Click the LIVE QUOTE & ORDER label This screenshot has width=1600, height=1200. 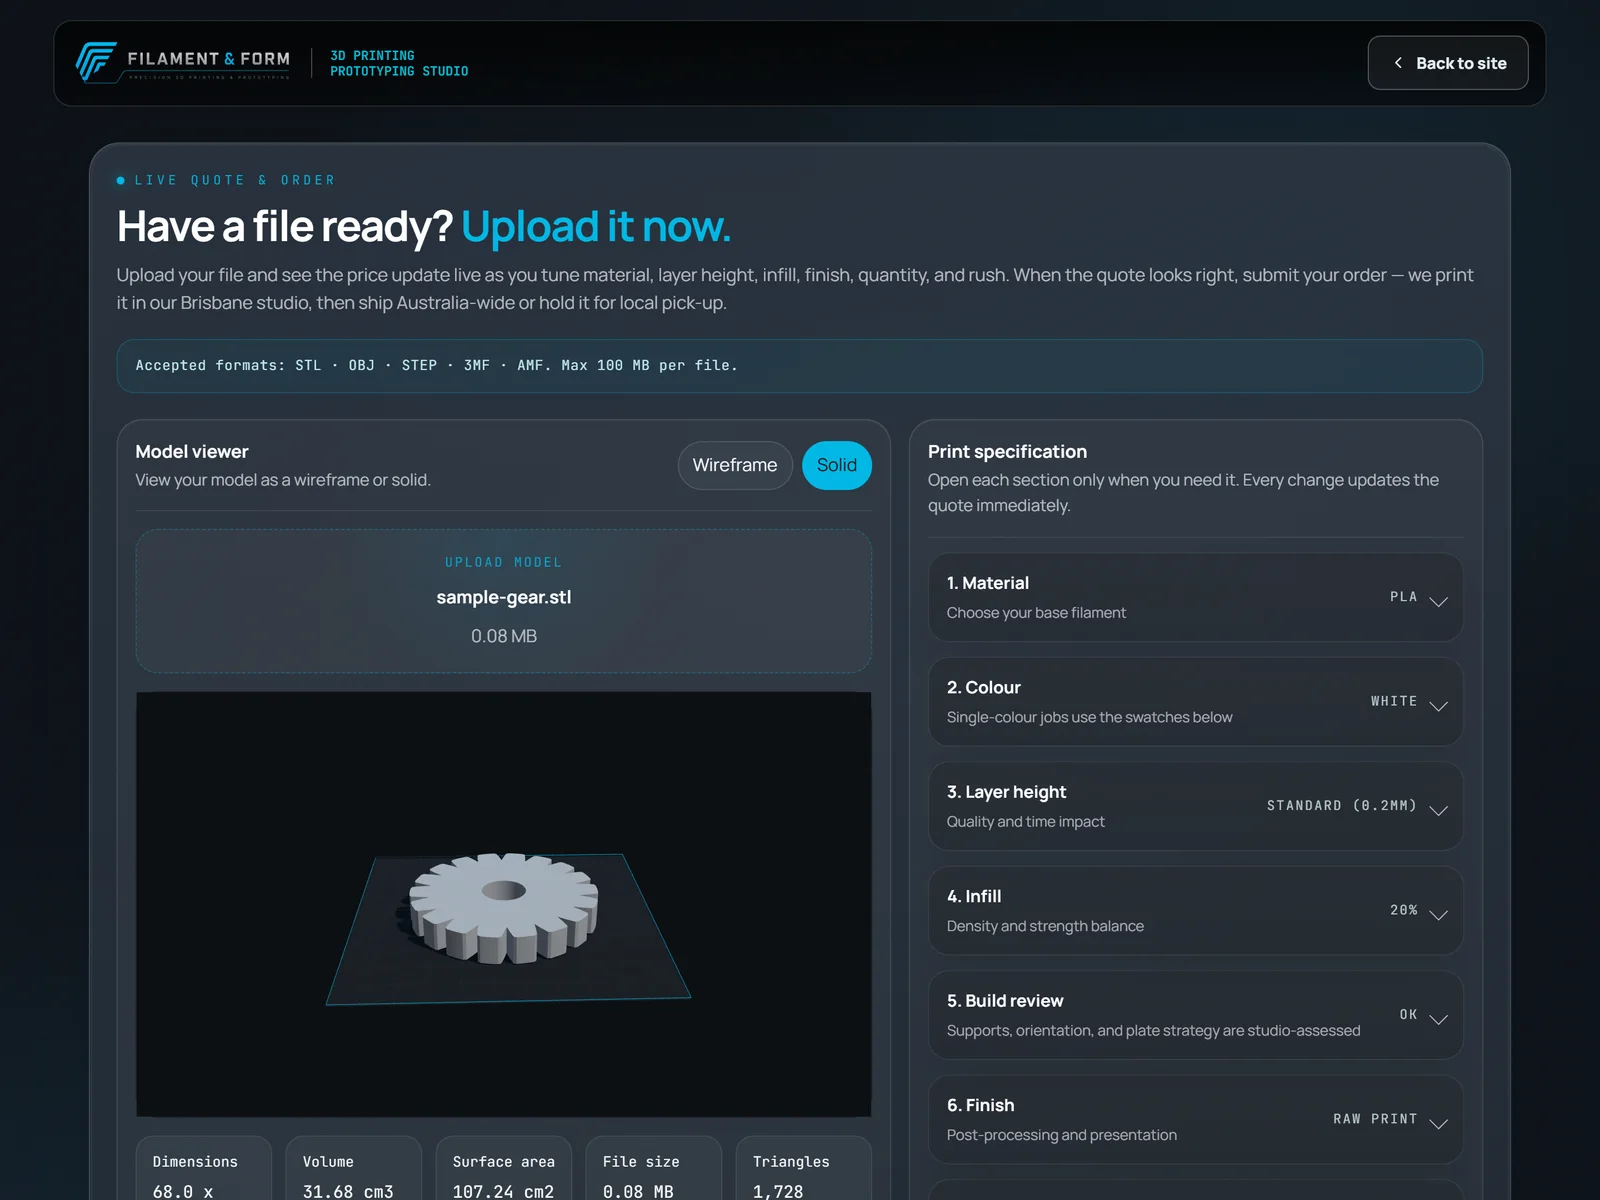[x=235, y=180]
